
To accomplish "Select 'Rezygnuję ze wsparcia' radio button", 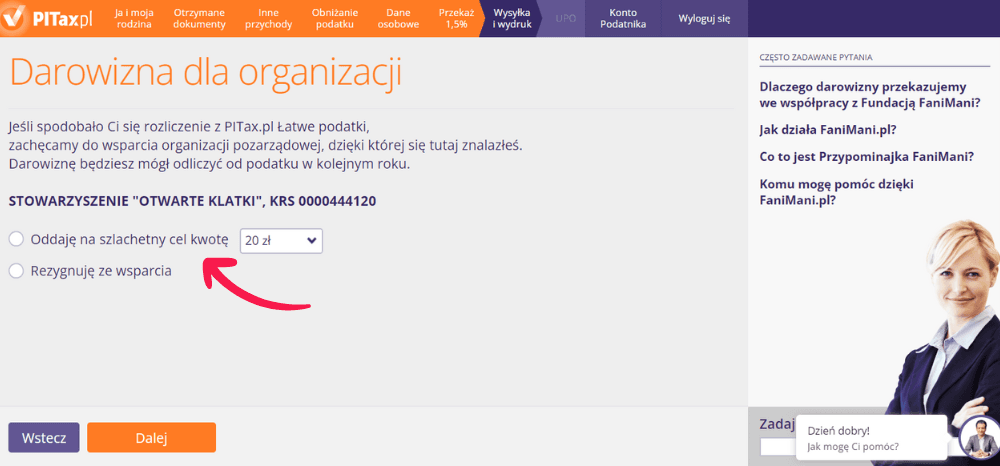I will [16, 271].
